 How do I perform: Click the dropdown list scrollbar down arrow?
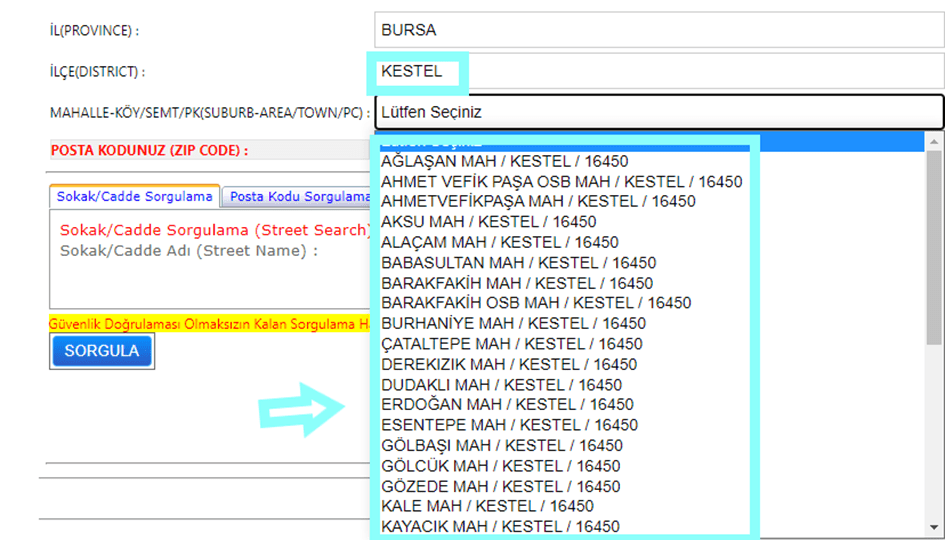[934, 527]
